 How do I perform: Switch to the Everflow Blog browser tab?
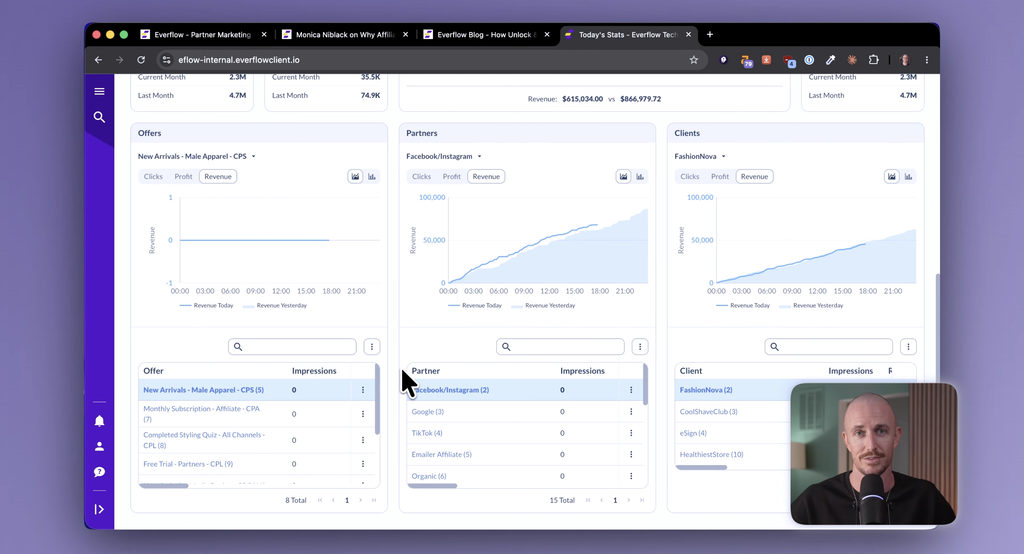[x=487, y=35]
